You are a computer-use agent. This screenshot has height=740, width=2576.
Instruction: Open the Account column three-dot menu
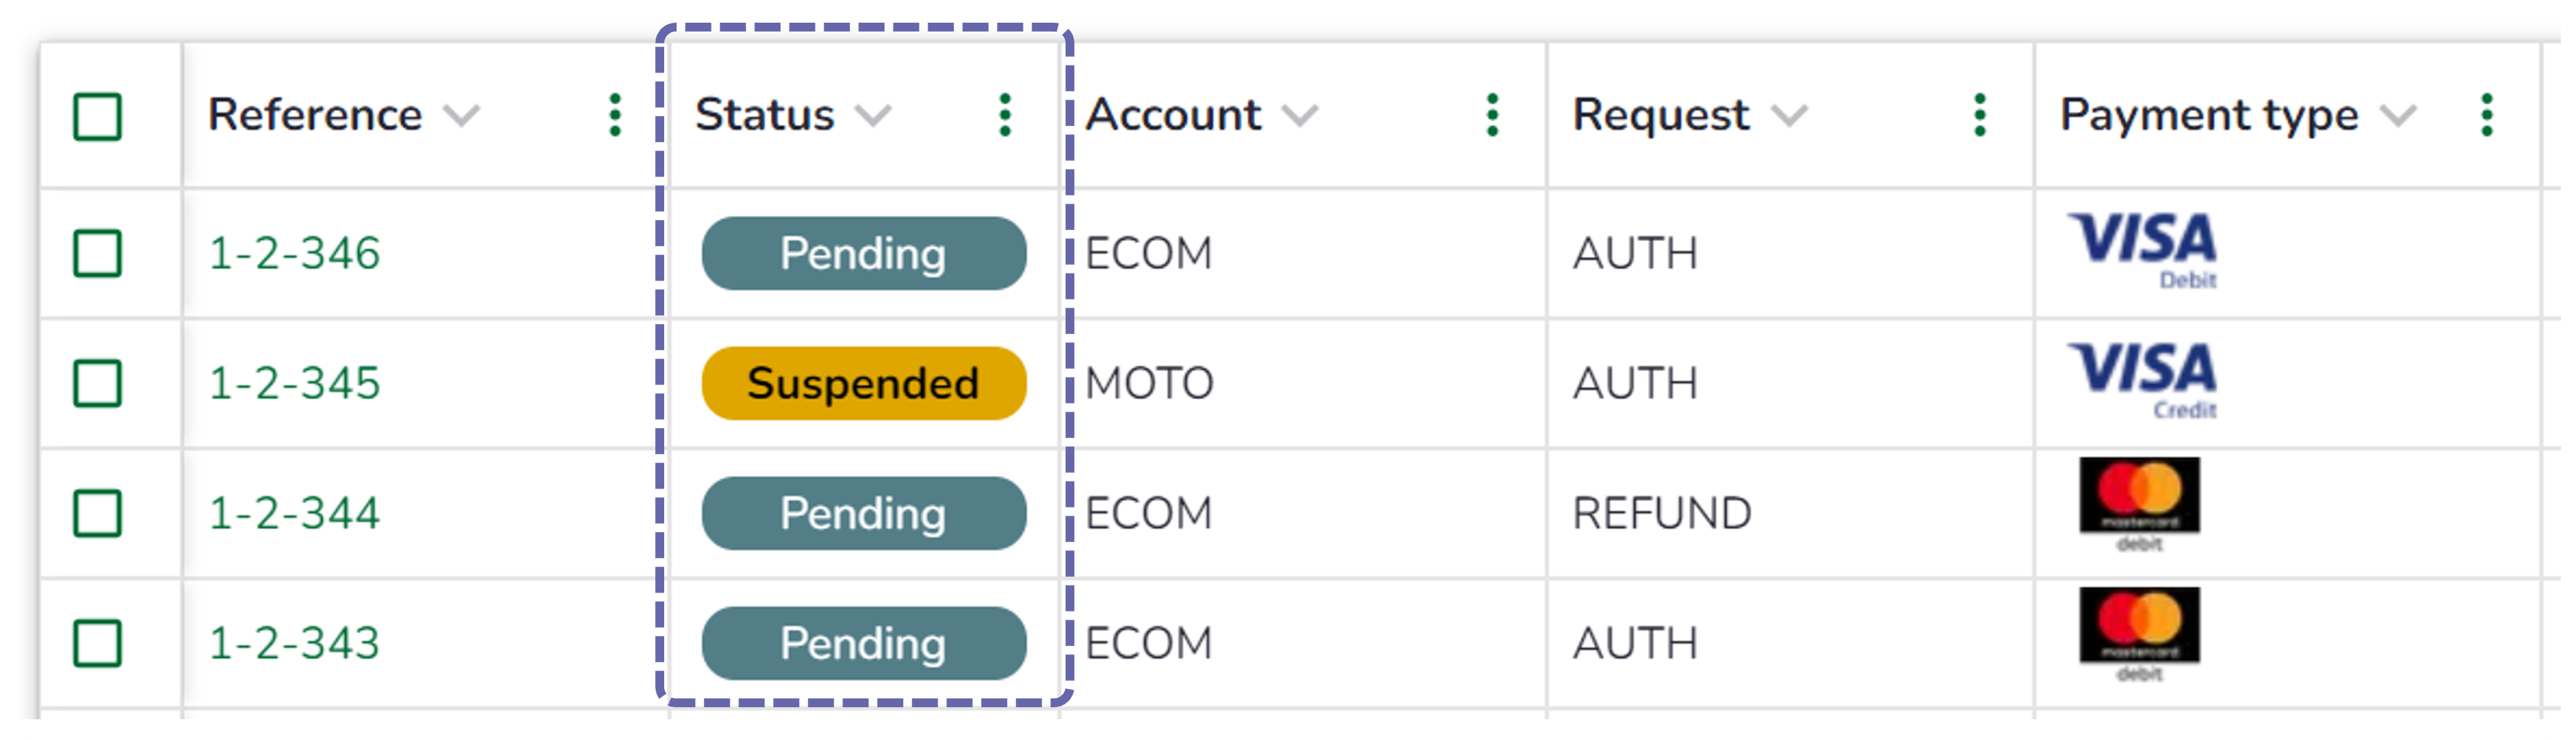coord(1492,115)
